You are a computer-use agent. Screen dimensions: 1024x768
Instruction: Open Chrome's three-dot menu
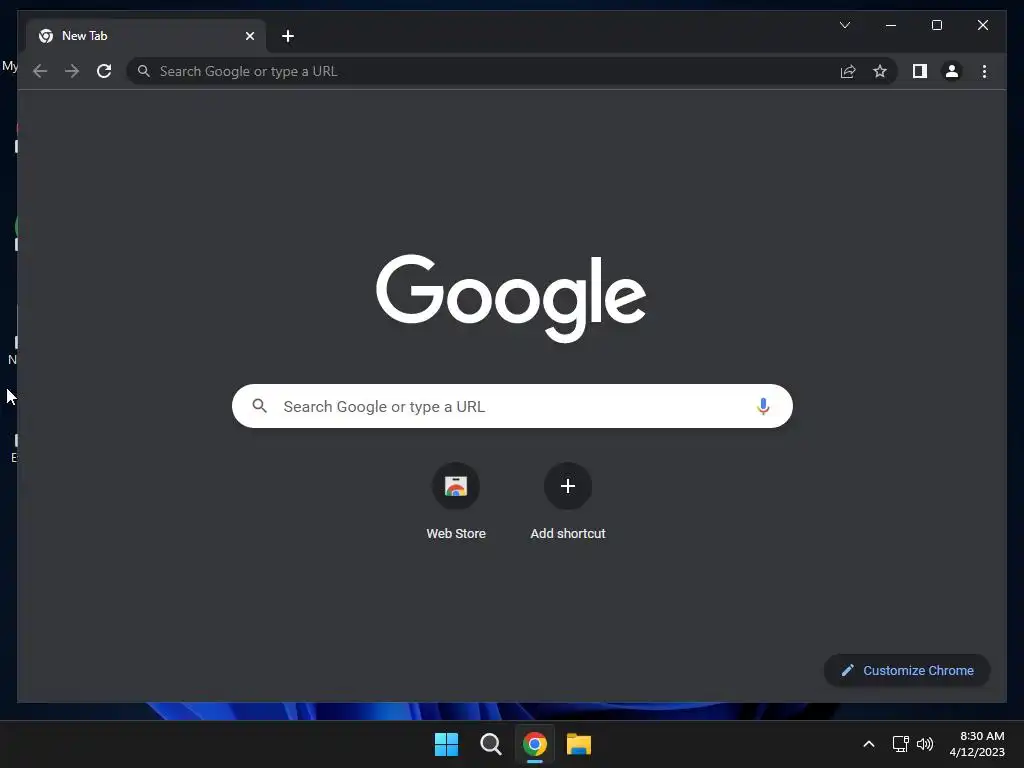click(984, 71)
